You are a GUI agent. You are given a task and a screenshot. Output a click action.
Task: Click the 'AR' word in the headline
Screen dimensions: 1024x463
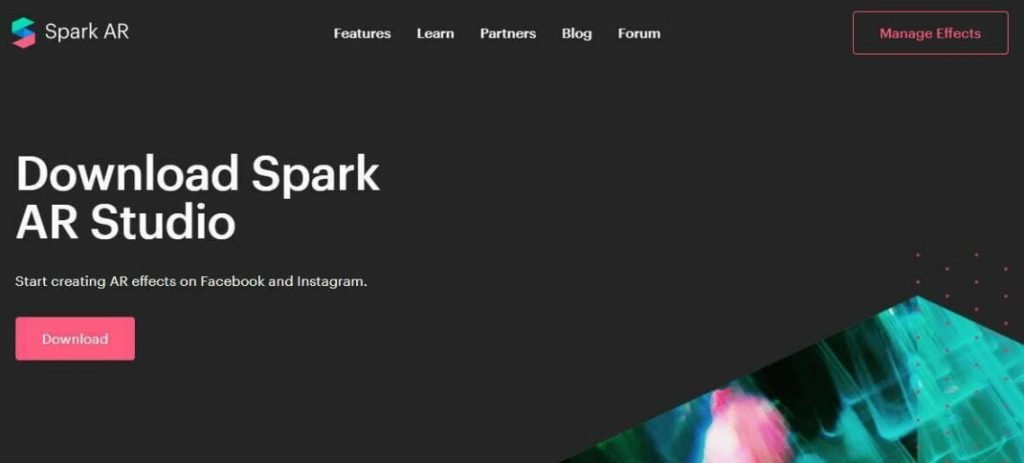(x=48, y=223)
